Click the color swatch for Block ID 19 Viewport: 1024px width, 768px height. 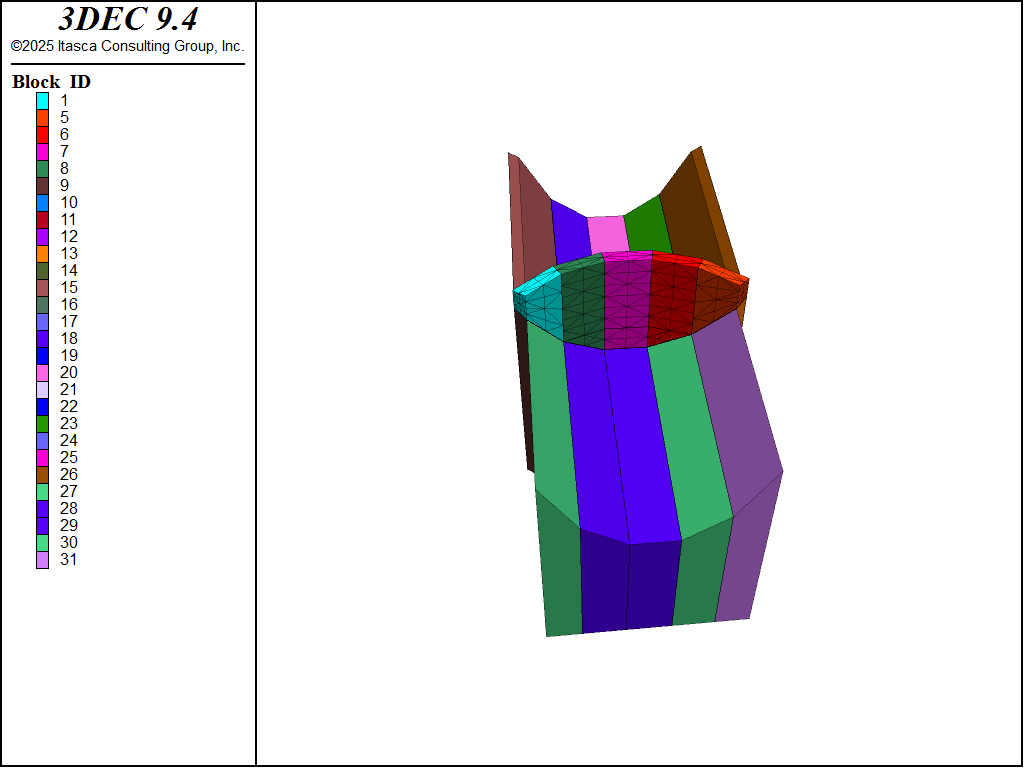42,355
